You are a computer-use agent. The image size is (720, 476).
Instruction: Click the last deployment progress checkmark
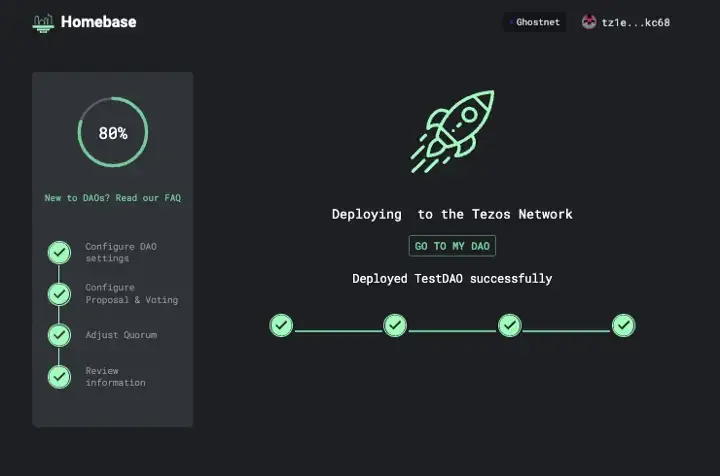coord(623,325)
